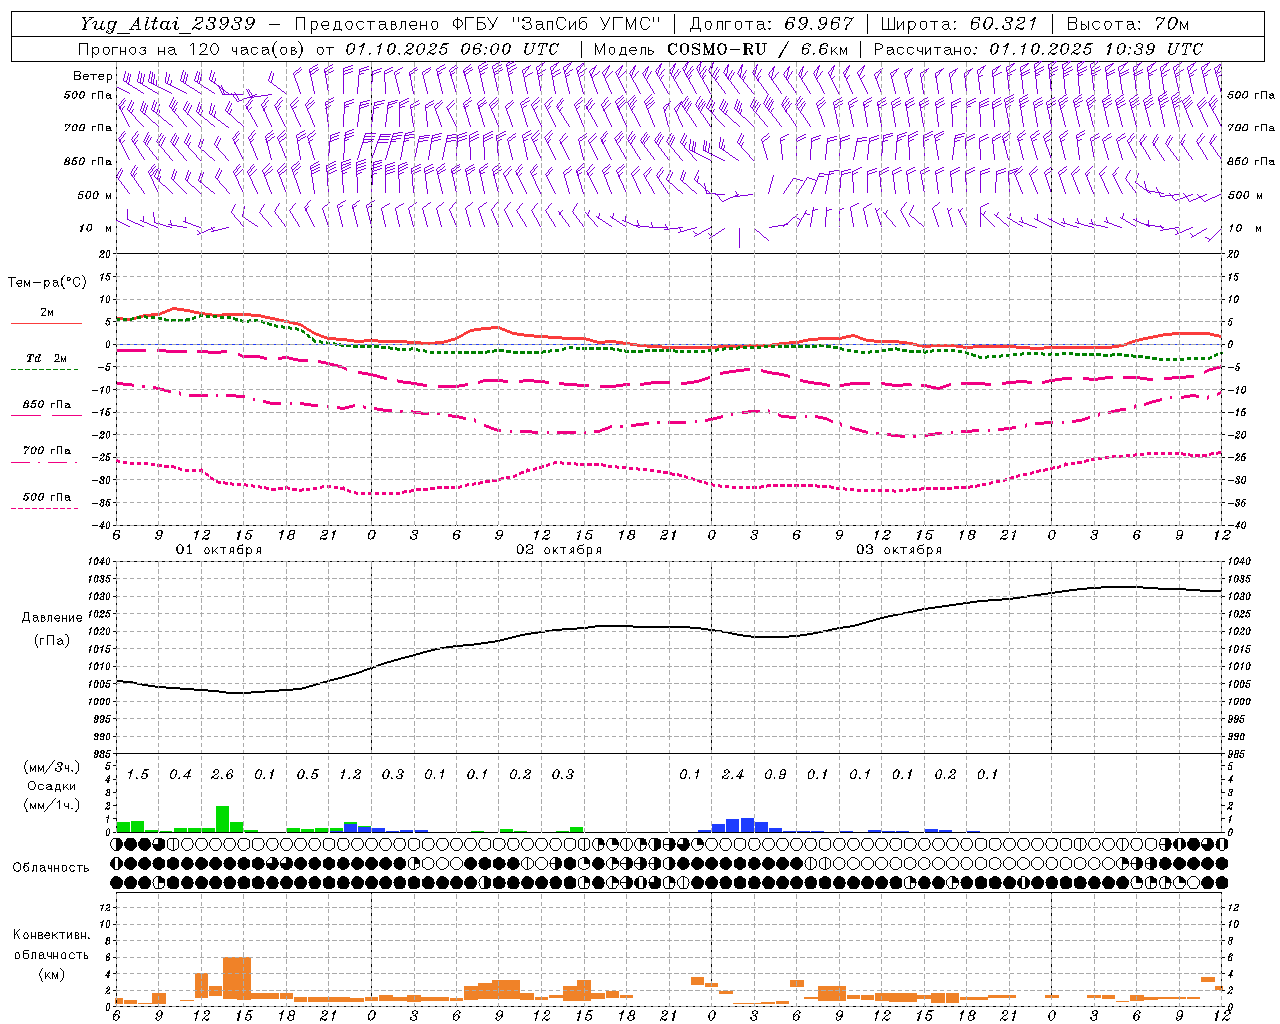The width and height of the screenshot is (1280, 1024).
Task: Click the 2.6 precipitation total value
Action: (x=222, y=775)
